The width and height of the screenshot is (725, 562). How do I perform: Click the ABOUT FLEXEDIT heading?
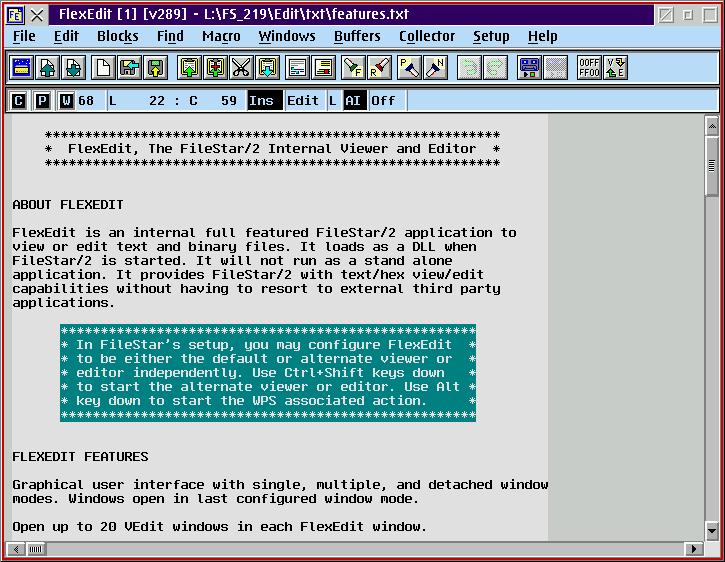pyautogui.click(x=68, y=204)
